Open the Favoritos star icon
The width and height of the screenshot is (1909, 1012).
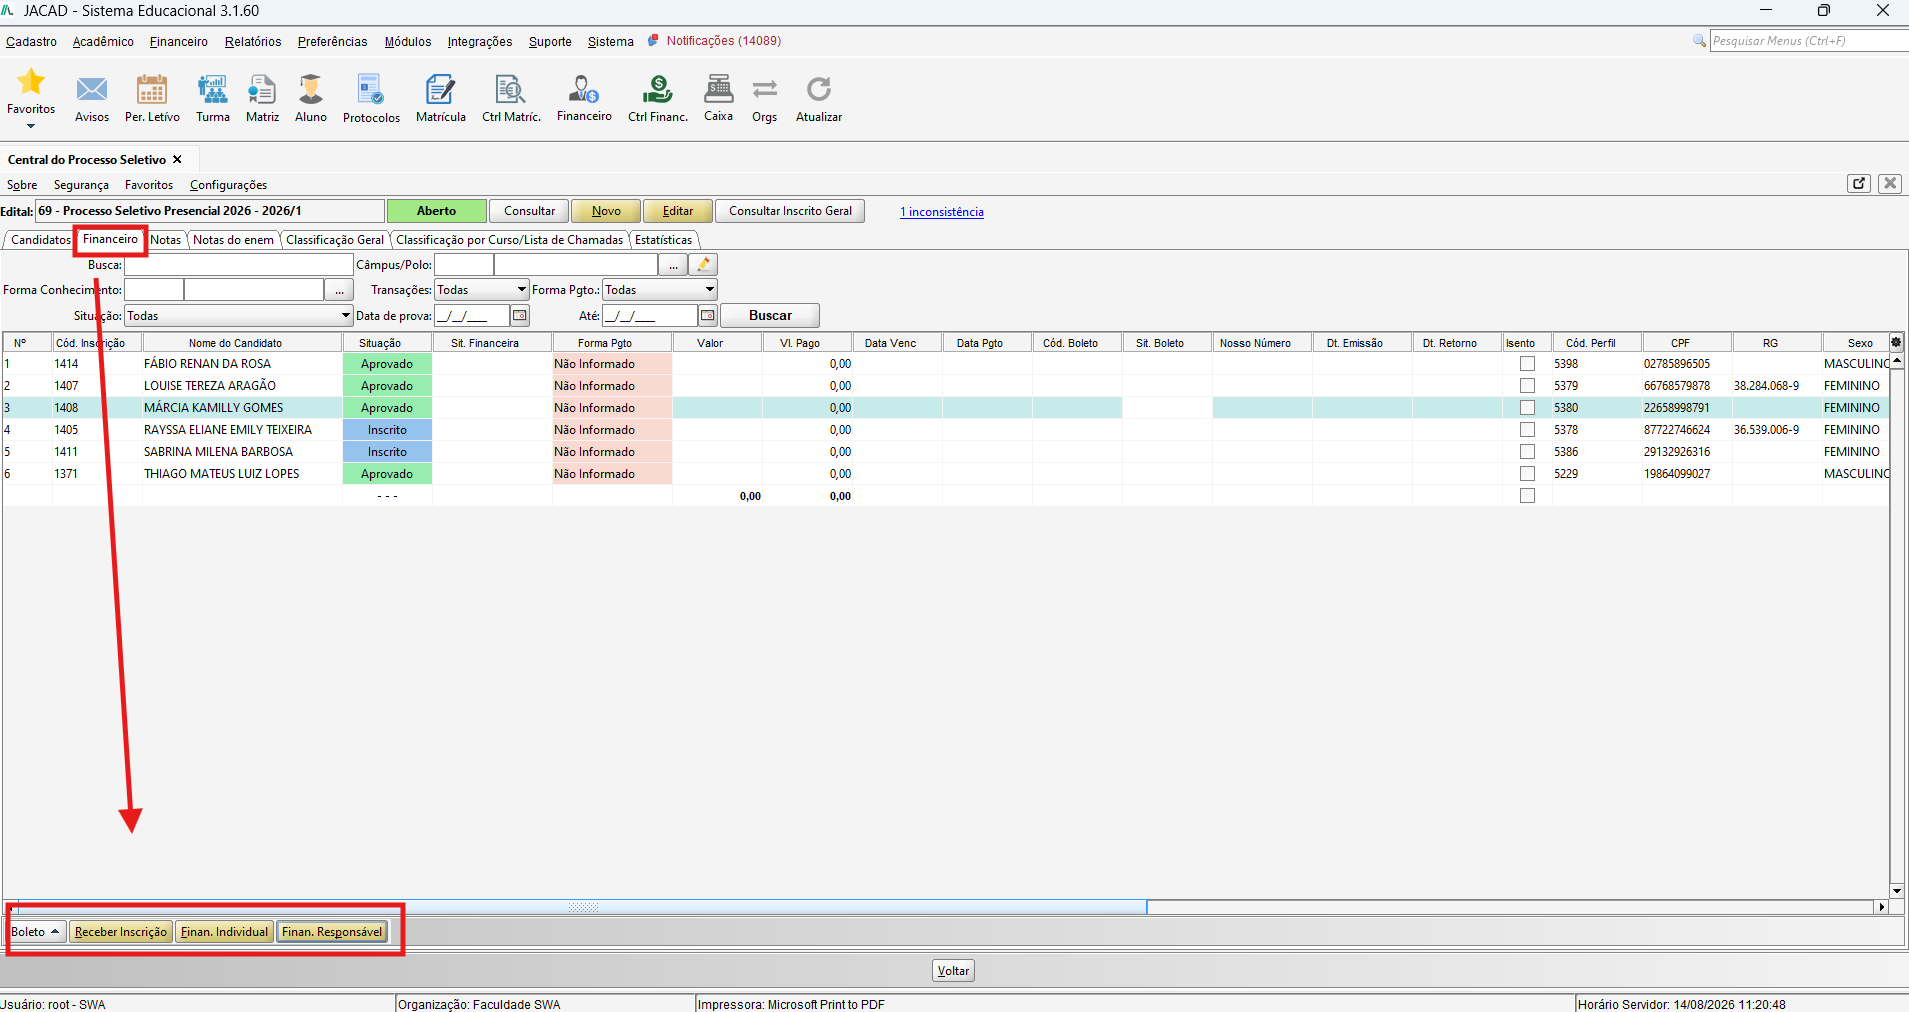click(x=31, y=81)
